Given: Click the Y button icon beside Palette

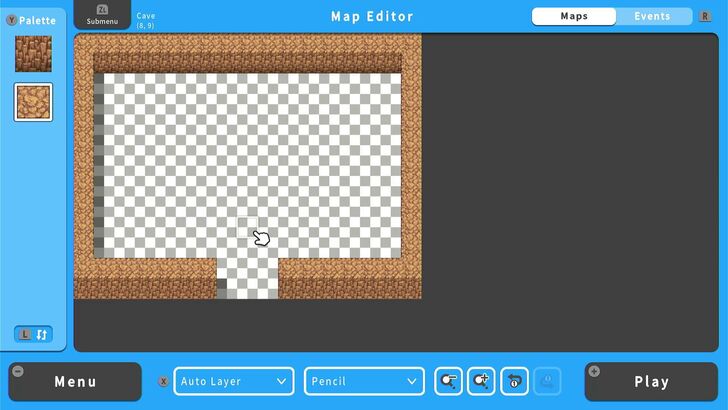Looking at the screenshot, I should [x=11, y=20].
